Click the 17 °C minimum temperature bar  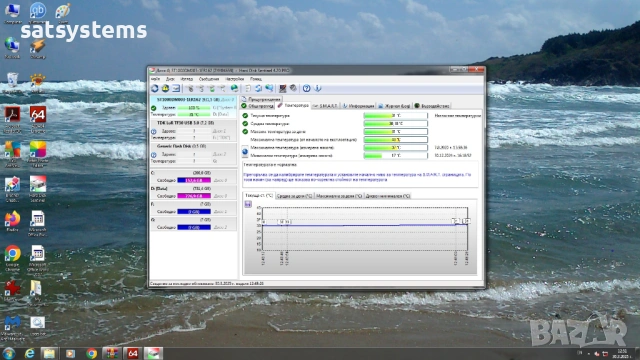[x=396, y=156]
